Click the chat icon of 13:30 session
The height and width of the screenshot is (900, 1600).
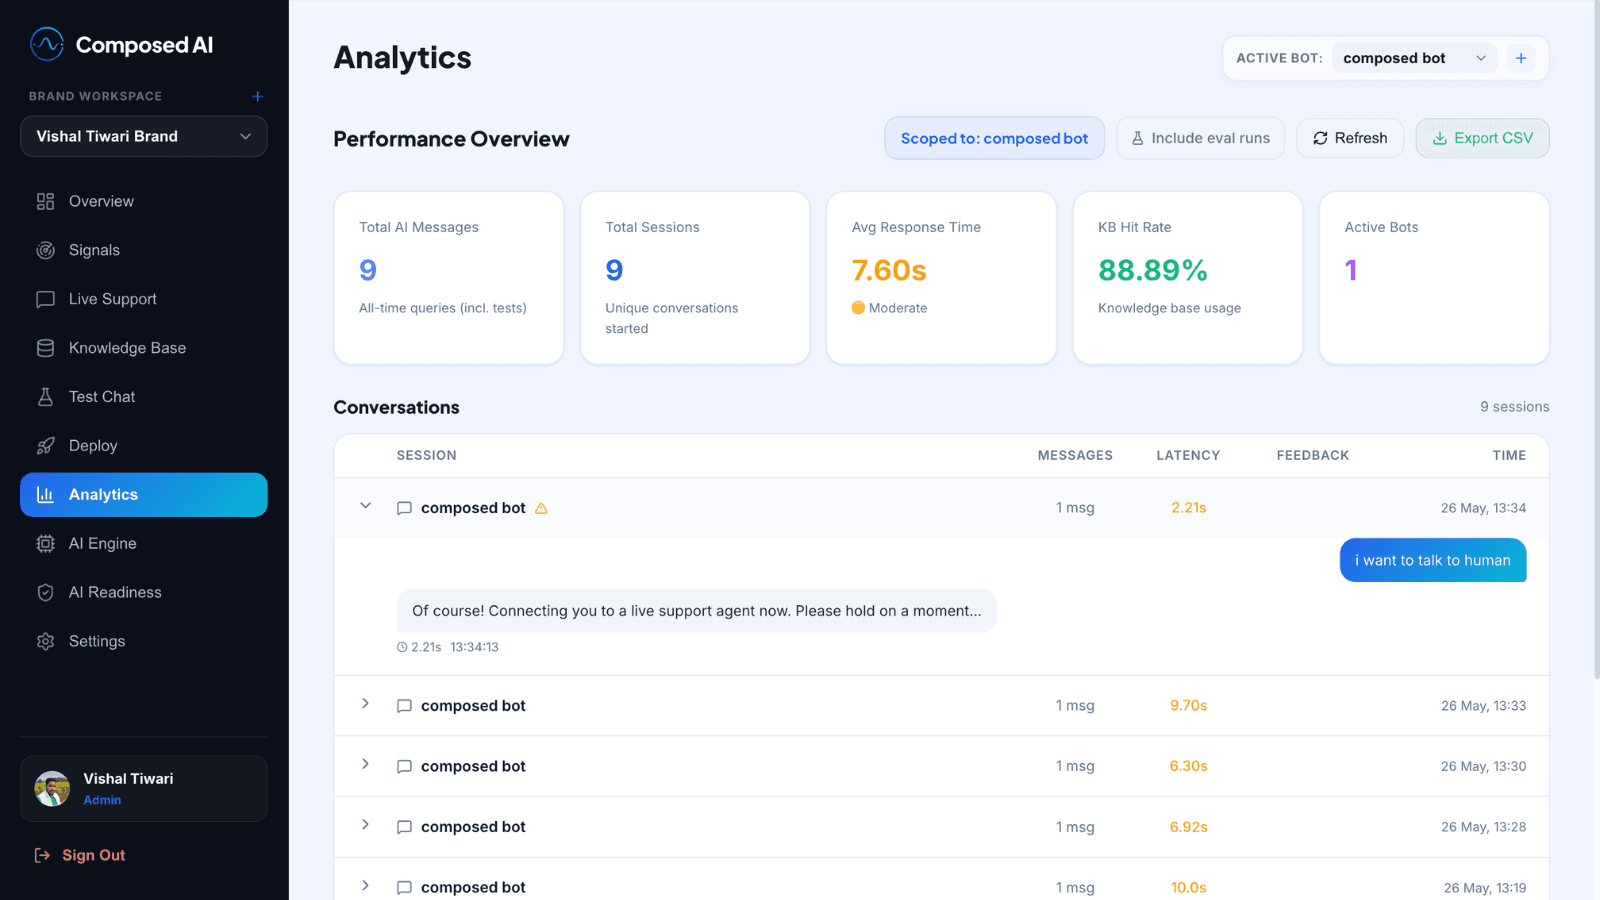click(x=404, y=766)
